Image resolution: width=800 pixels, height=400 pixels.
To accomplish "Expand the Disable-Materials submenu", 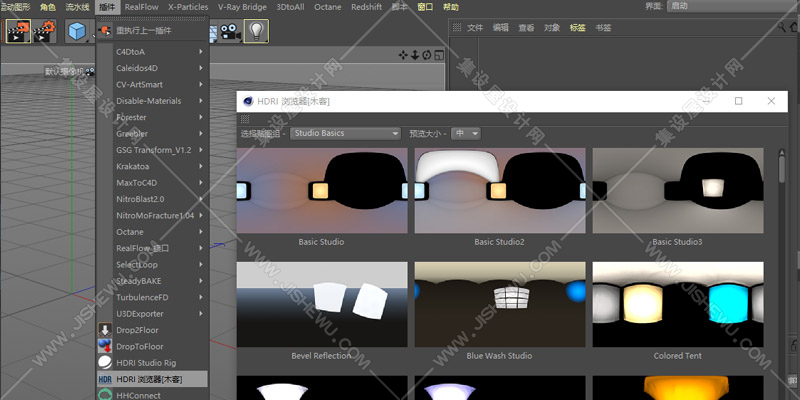I will point(152,101).
